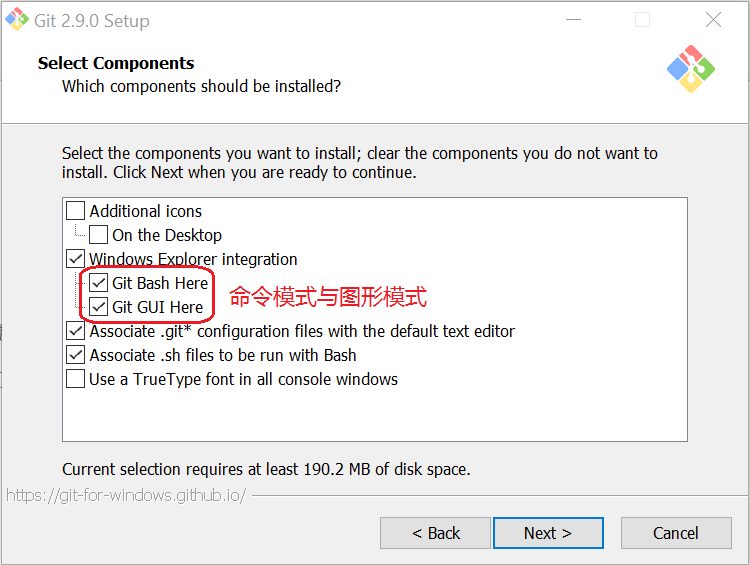Enable the Additional icons checkbox

pos(76,211)
